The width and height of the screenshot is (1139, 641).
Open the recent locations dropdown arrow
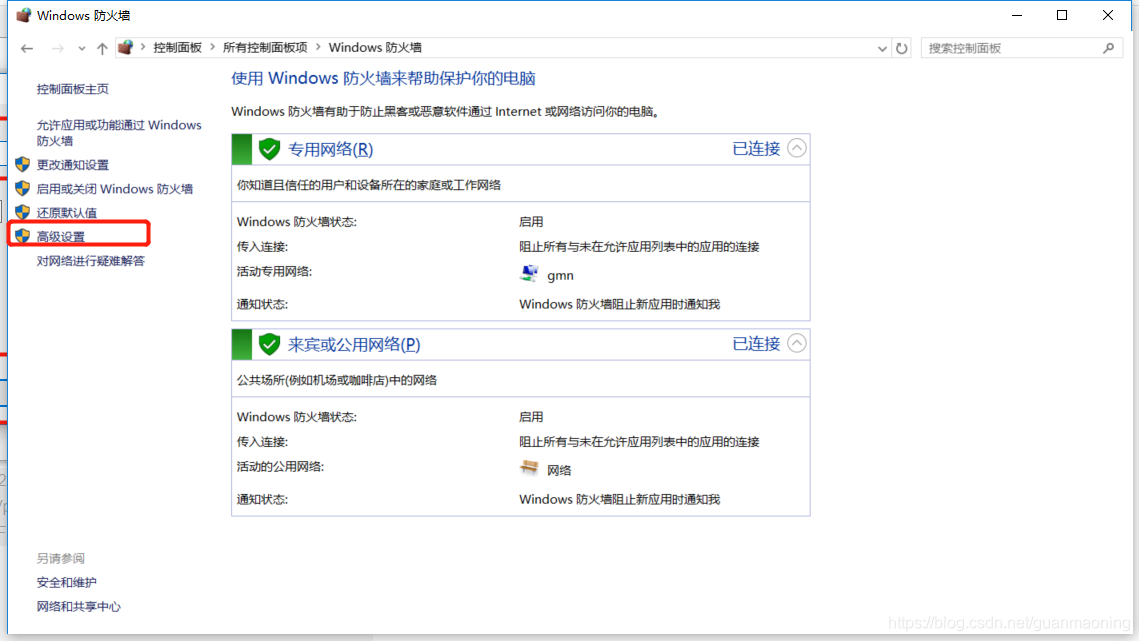pos(81,49)
